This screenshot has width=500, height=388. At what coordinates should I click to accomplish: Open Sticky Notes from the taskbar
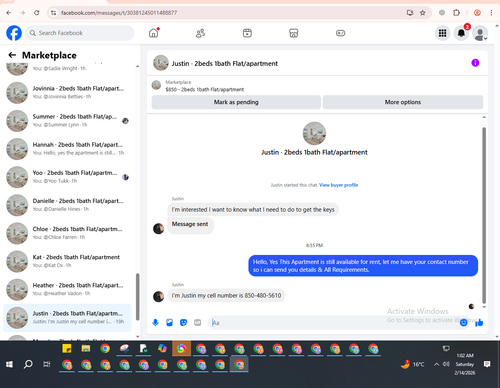pyautogui.click(x=67, y=349)
